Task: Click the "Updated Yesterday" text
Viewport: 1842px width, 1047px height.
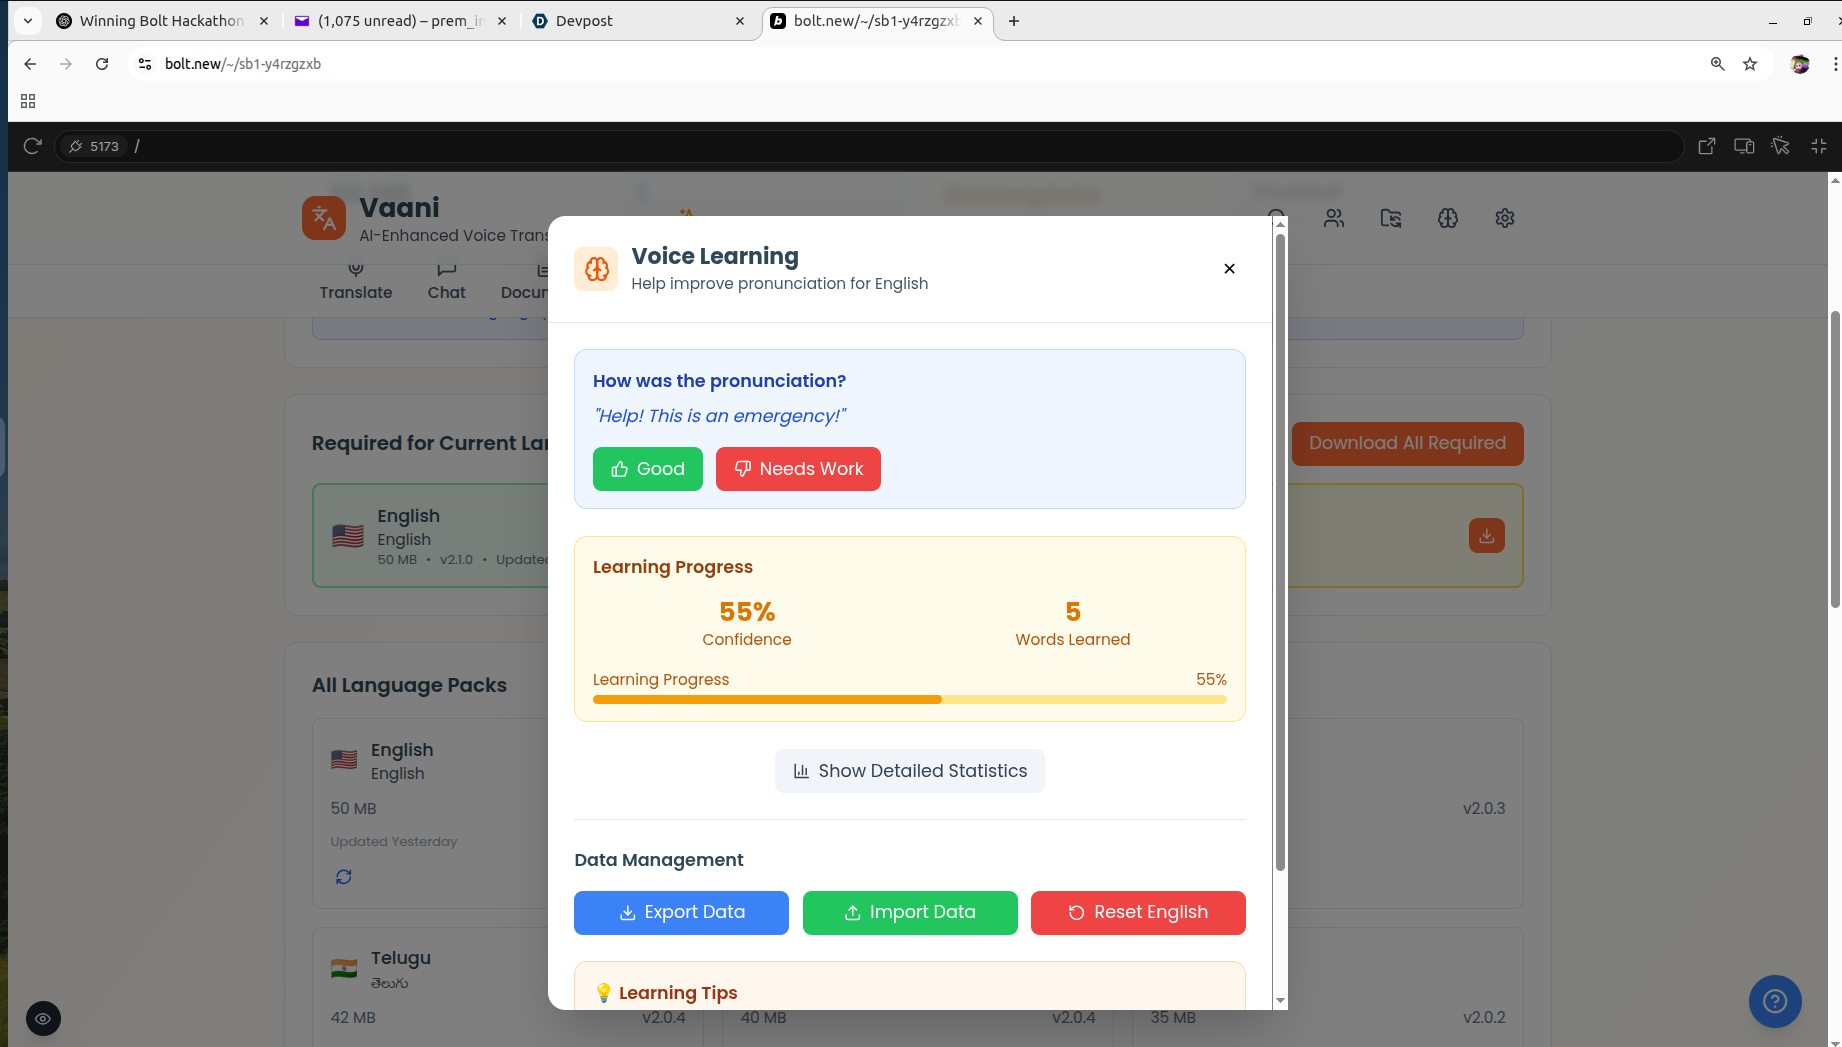Action: 394,842
